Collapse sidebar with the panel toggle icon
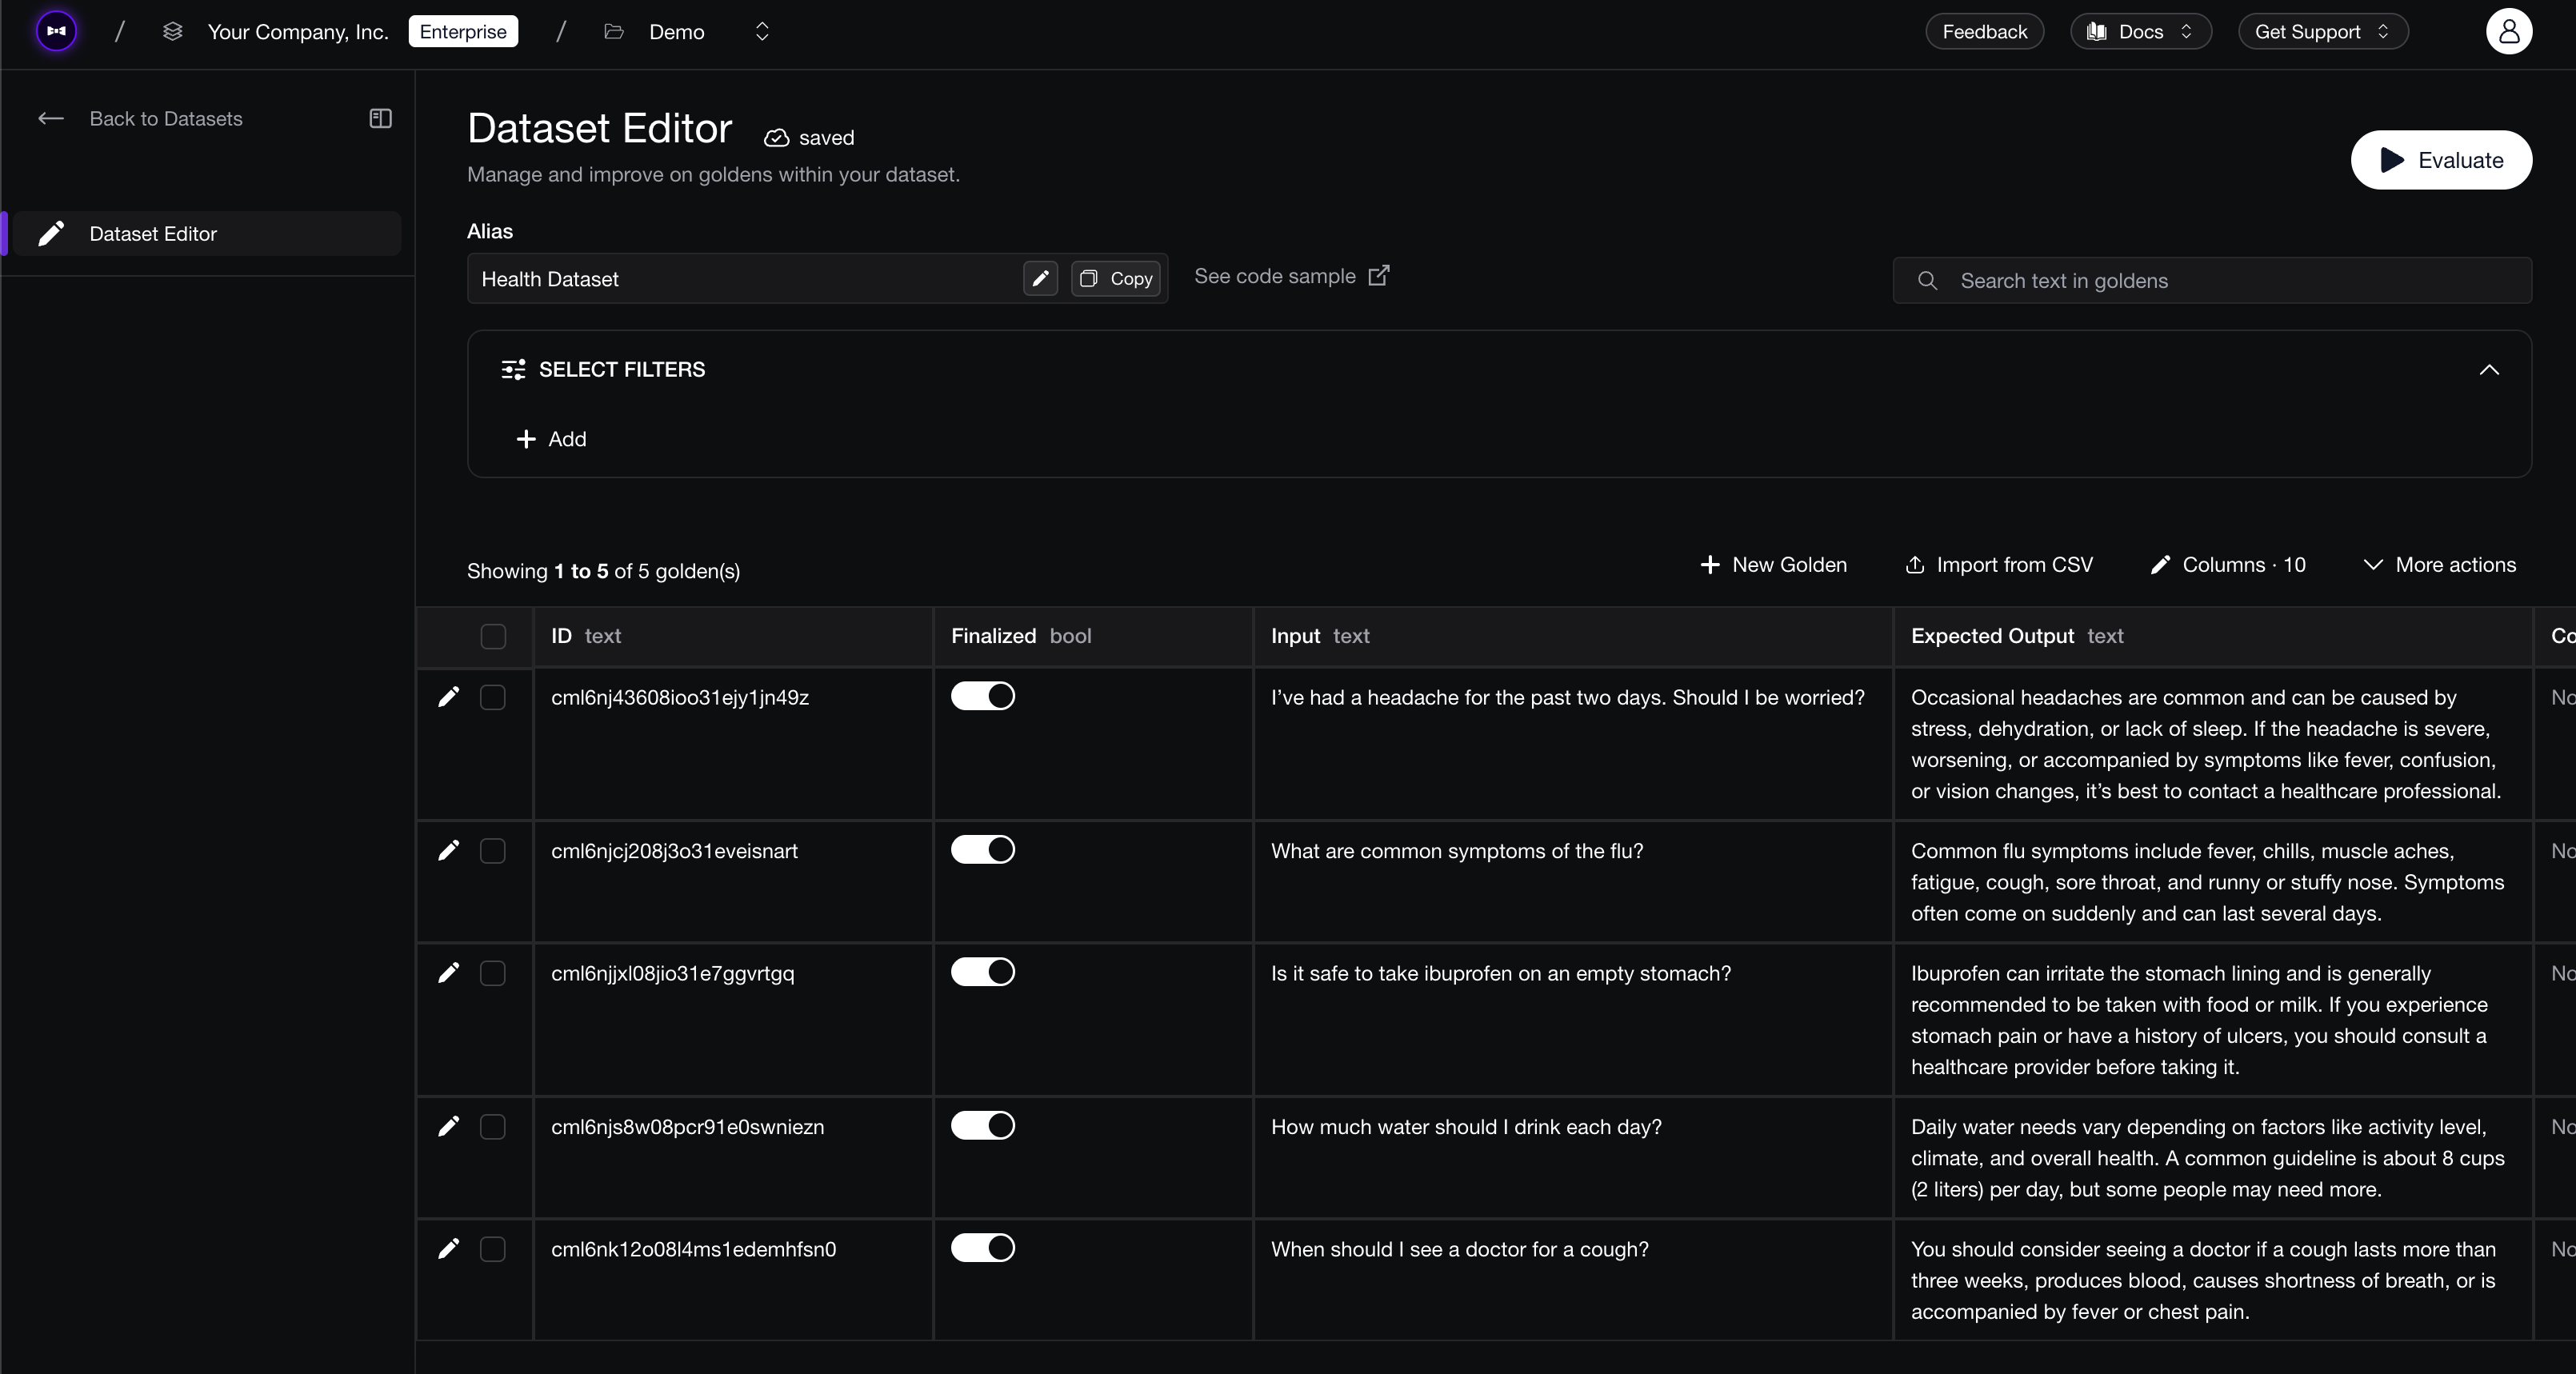Image resolution: width=2576 pixels, height=1374 pixels. (x=380, y=118)
